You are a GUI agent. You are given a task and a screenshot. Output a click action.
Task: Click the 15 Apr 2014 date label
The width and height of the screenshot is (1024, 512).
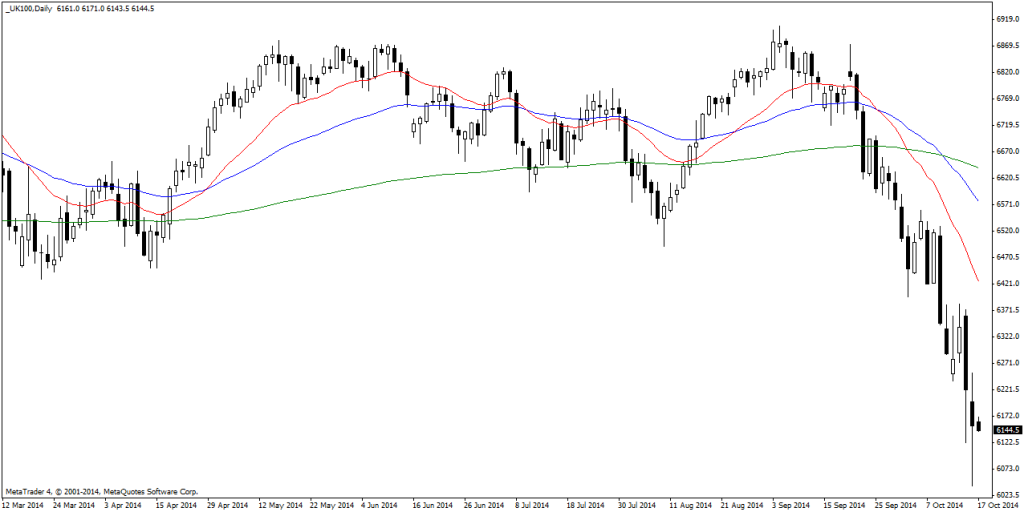pos(175,505)
